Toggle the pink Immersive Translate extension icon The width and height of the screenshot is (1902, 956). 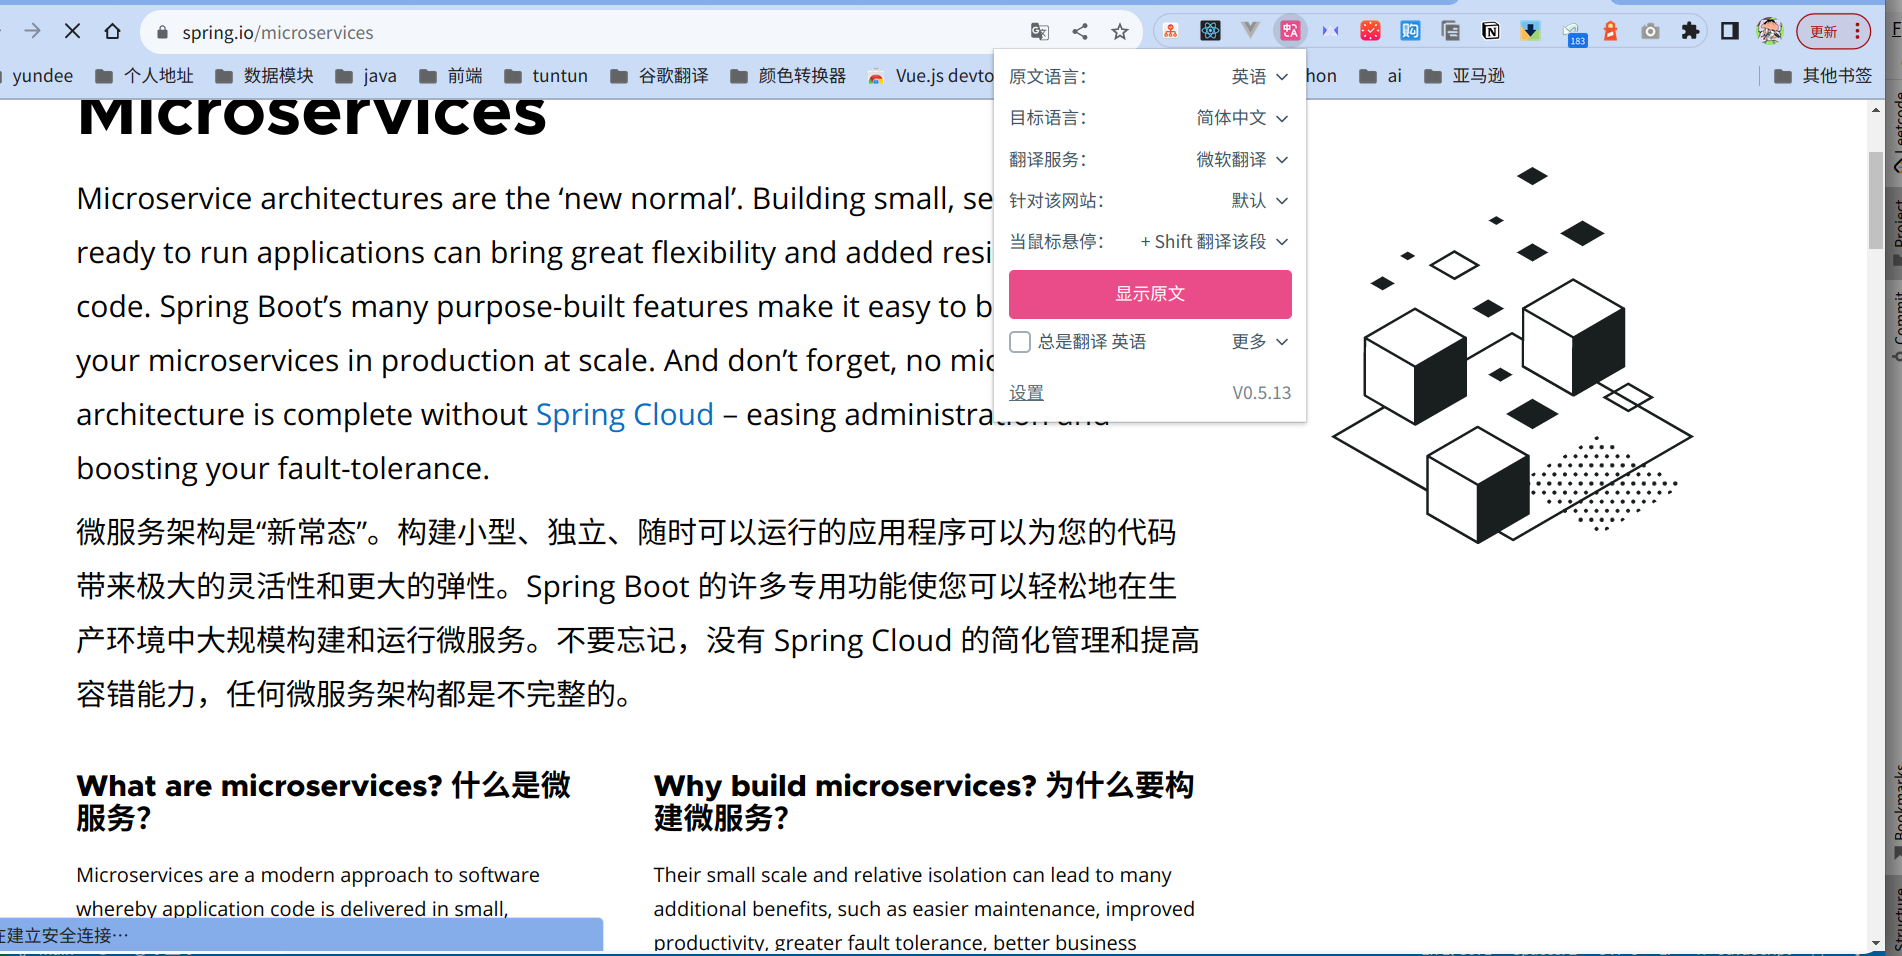[1290, 32]
